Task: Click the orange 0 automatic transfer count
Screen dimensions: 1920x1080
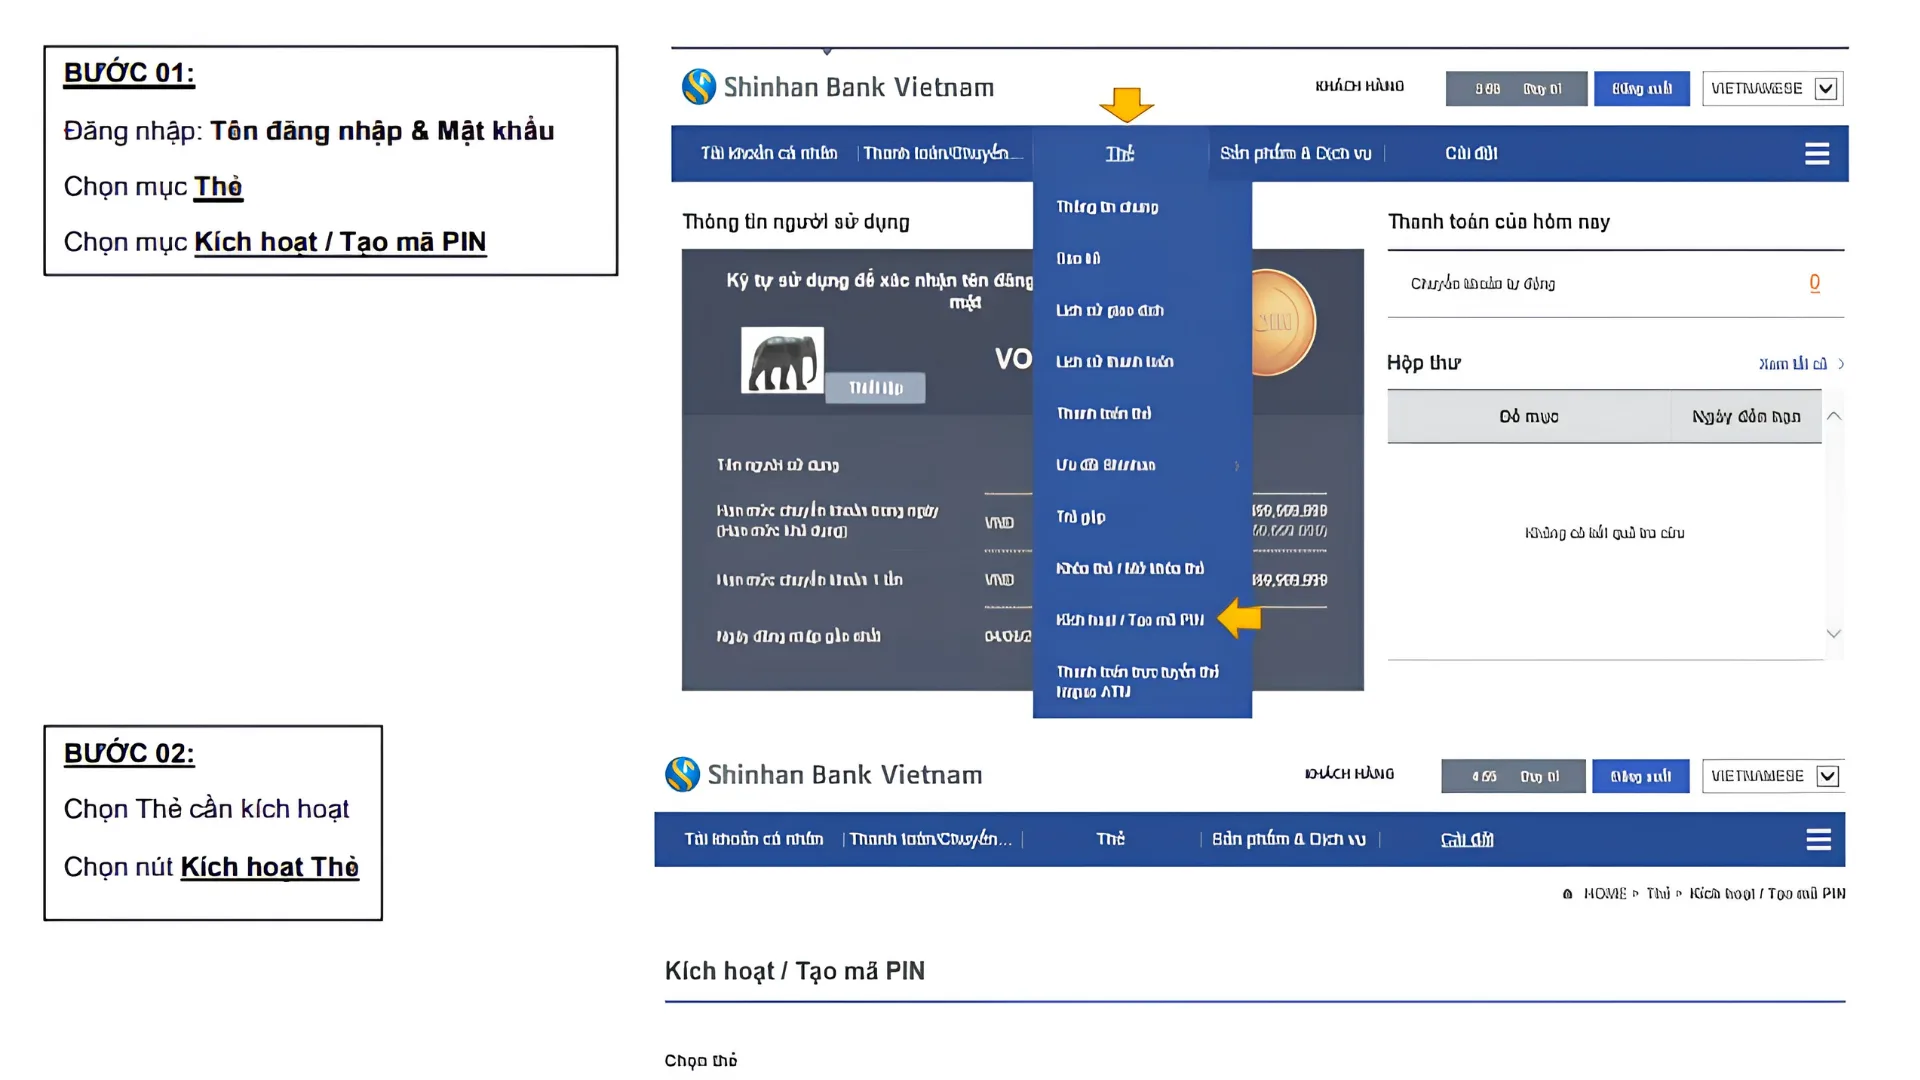Action: [1815, 283]
